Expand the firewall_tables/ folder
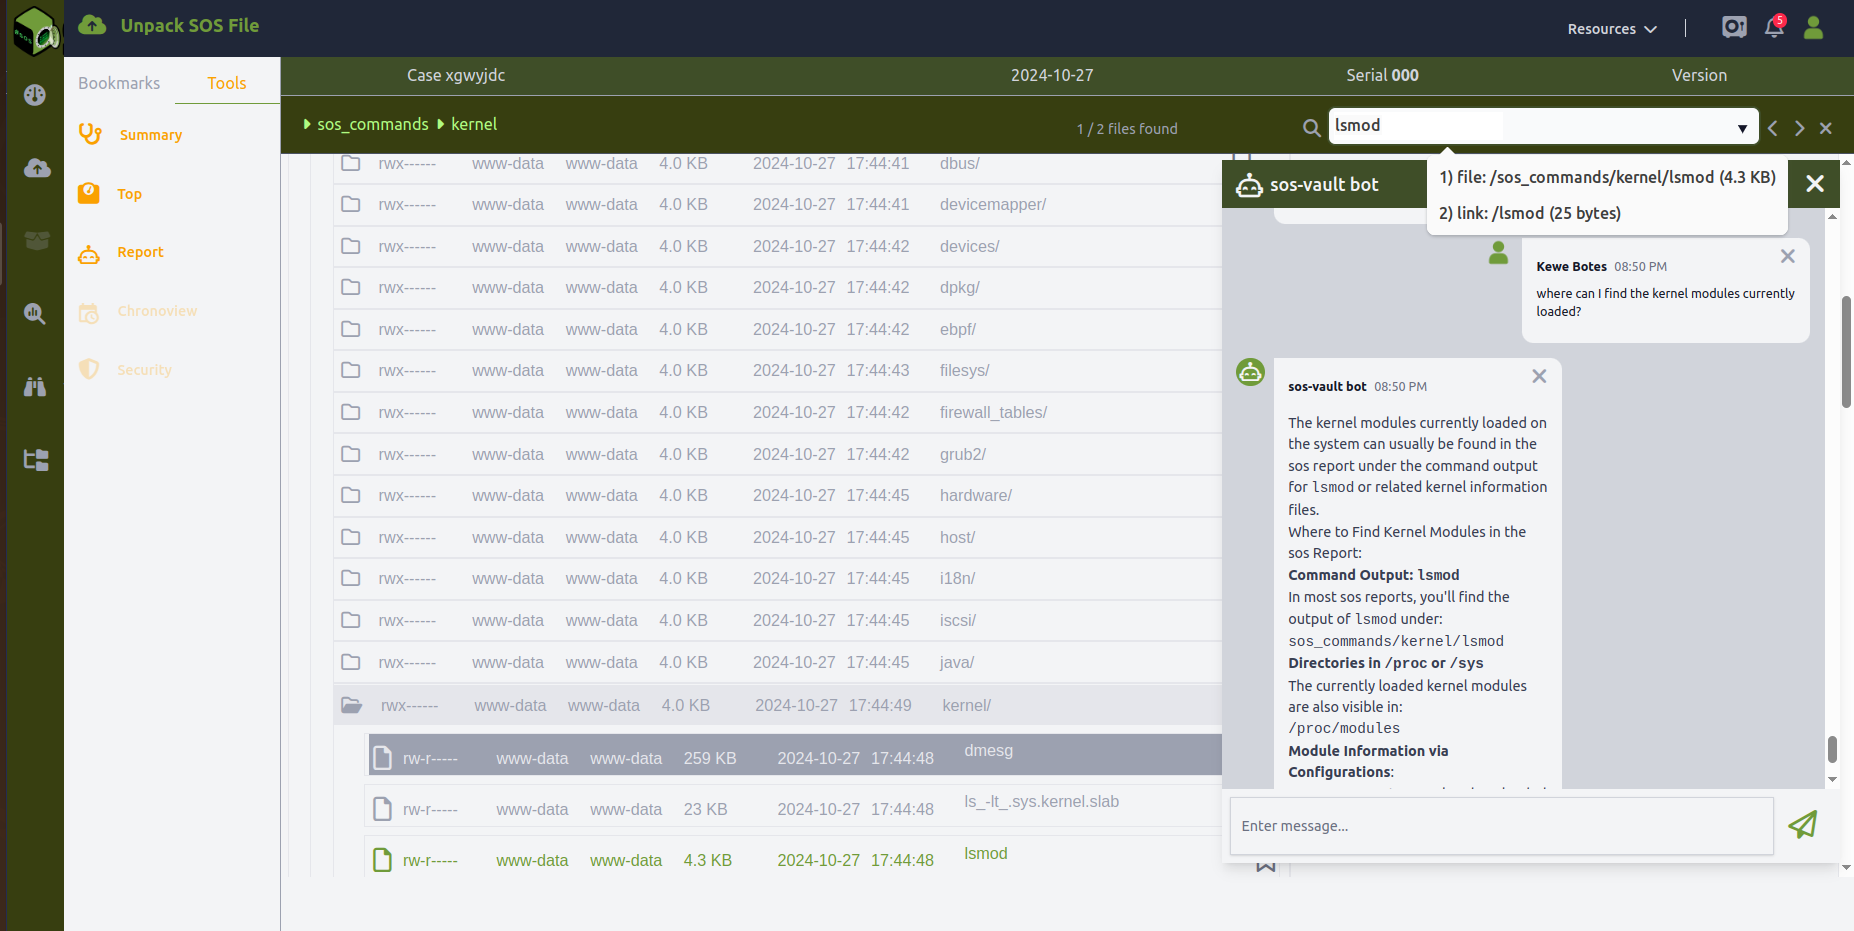This screenshot has width=1854, height=931. point(993,412)
